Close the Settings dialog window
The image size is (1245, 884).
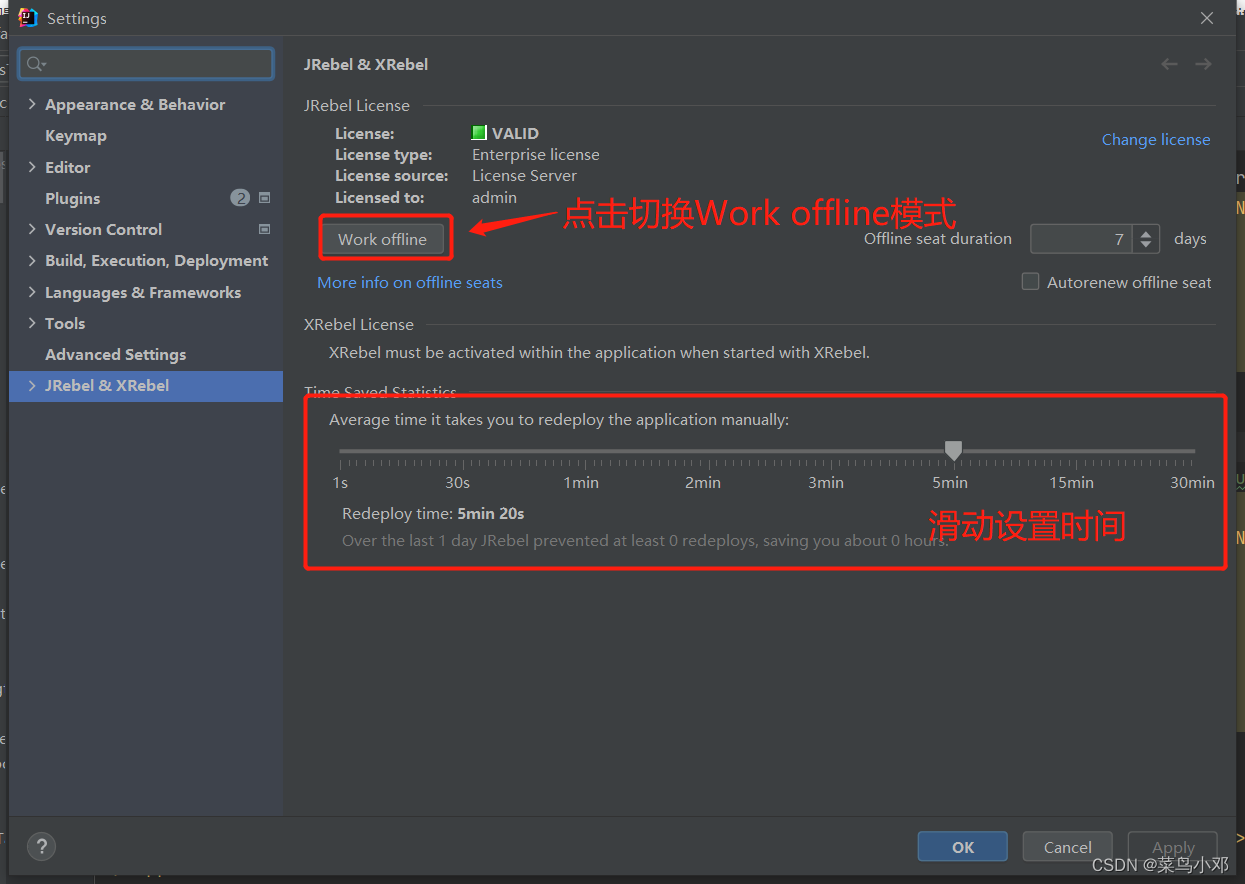pyautogui.click(x=1207, y=18)
